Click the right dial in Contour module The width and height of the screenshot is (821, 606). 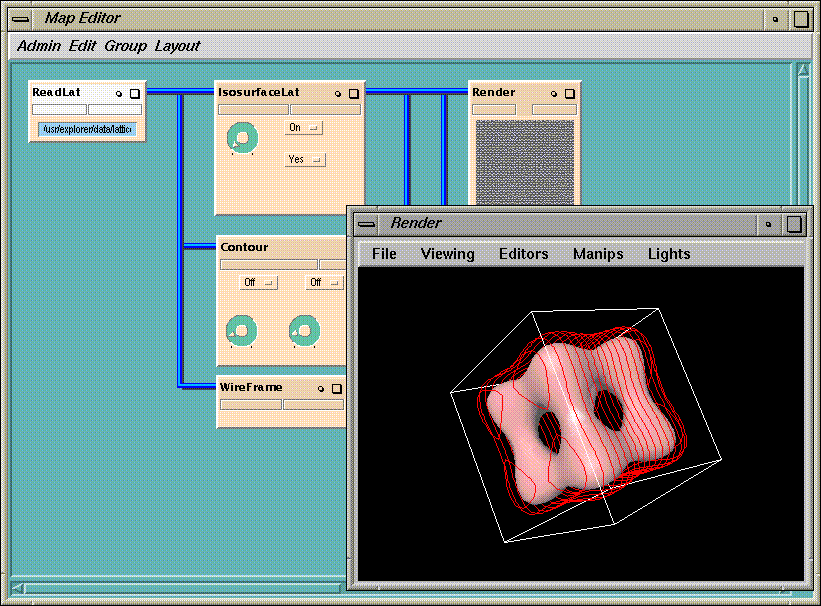click(304, 328)
